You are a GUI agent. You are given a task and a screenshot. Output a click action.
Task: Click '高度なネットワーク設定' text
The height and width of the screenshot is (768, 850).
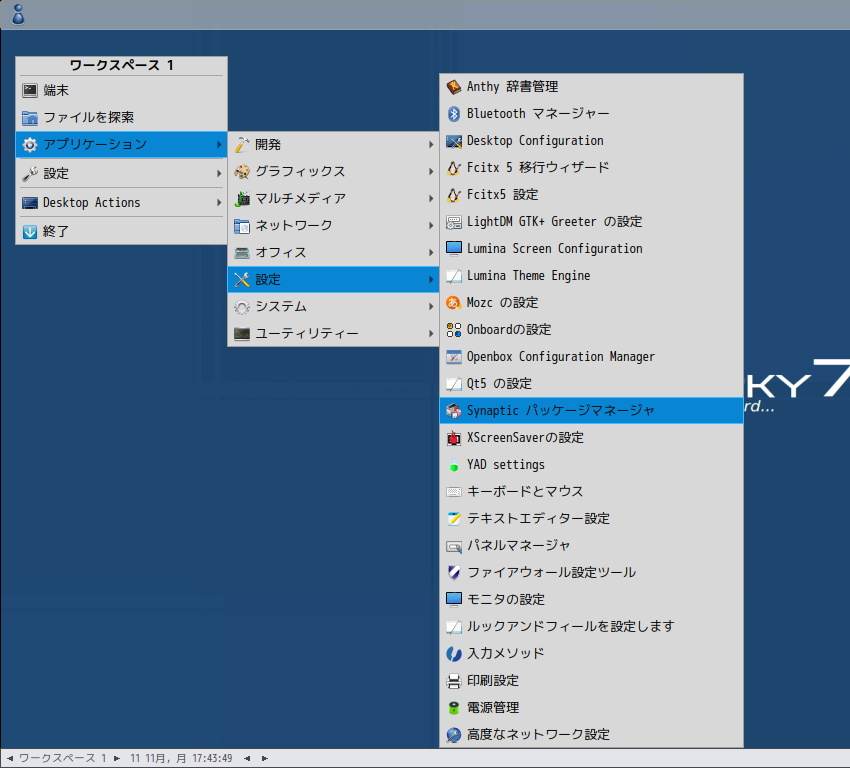[x=538, y=735]
